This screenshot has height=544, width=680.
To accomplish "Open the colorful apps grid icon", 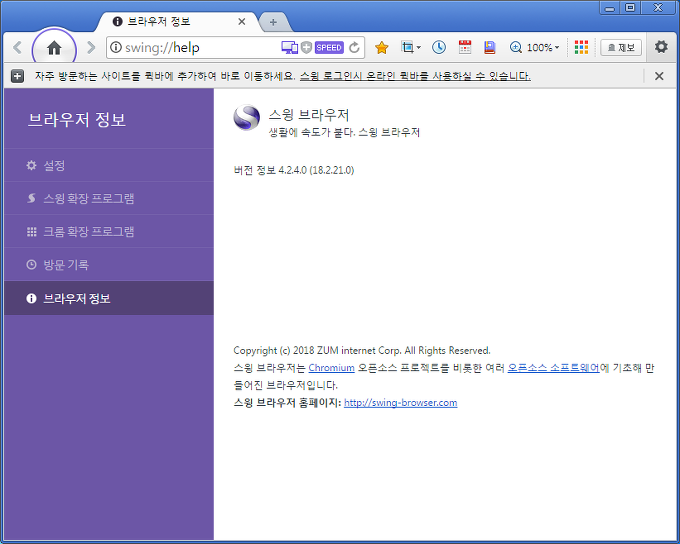I will [581, 47].
